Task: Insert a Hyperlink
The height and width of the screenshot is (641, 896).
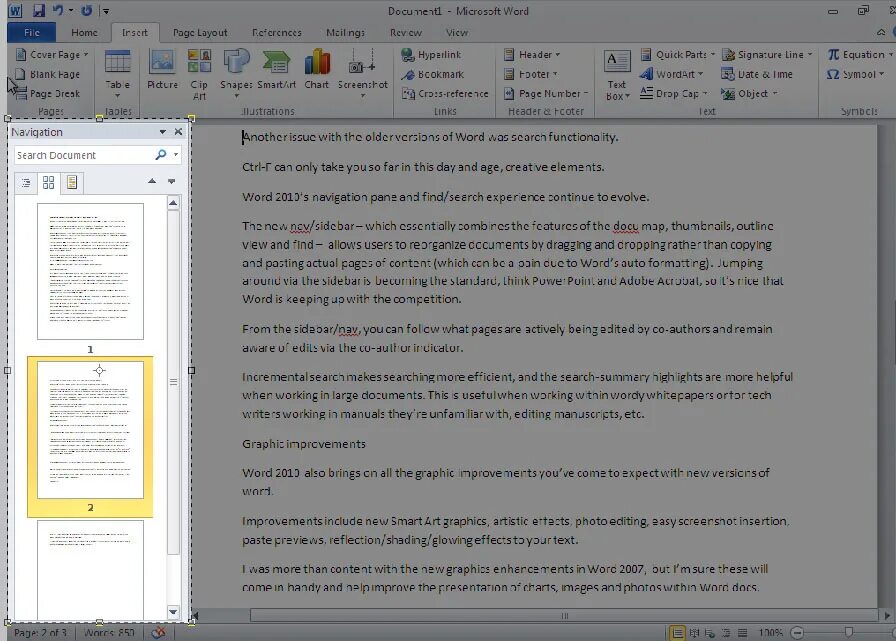Action: [x=431, y=54]
